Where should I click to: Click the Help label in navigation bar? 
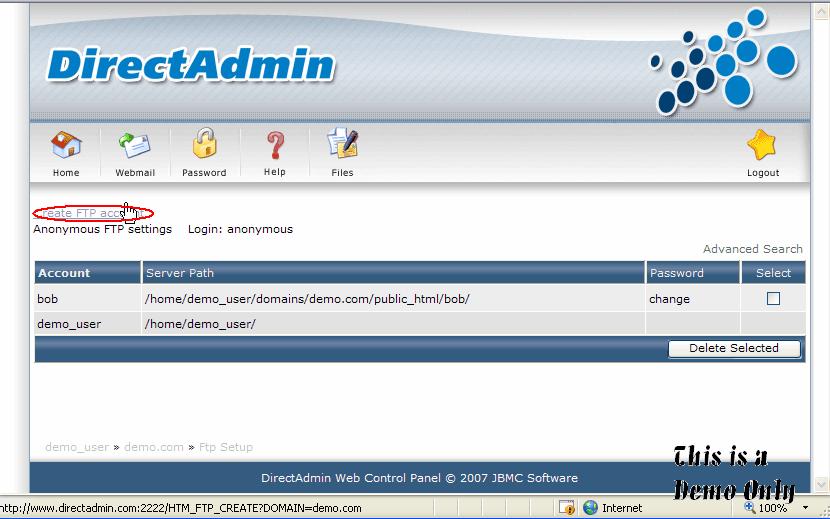[275, 172]
